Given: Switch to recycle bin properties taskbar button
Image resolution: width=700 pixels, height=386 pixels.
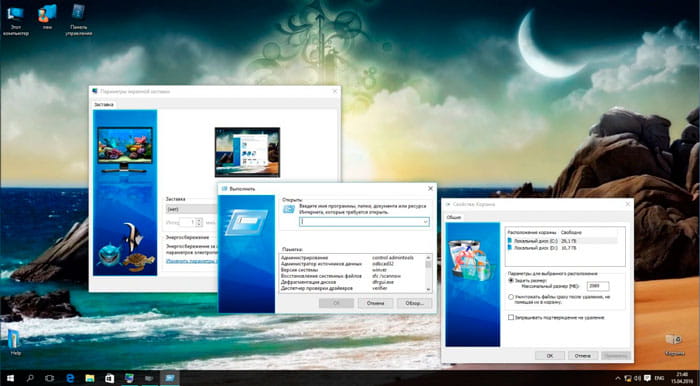Looking at the screenshot, I should coord(150,378).
